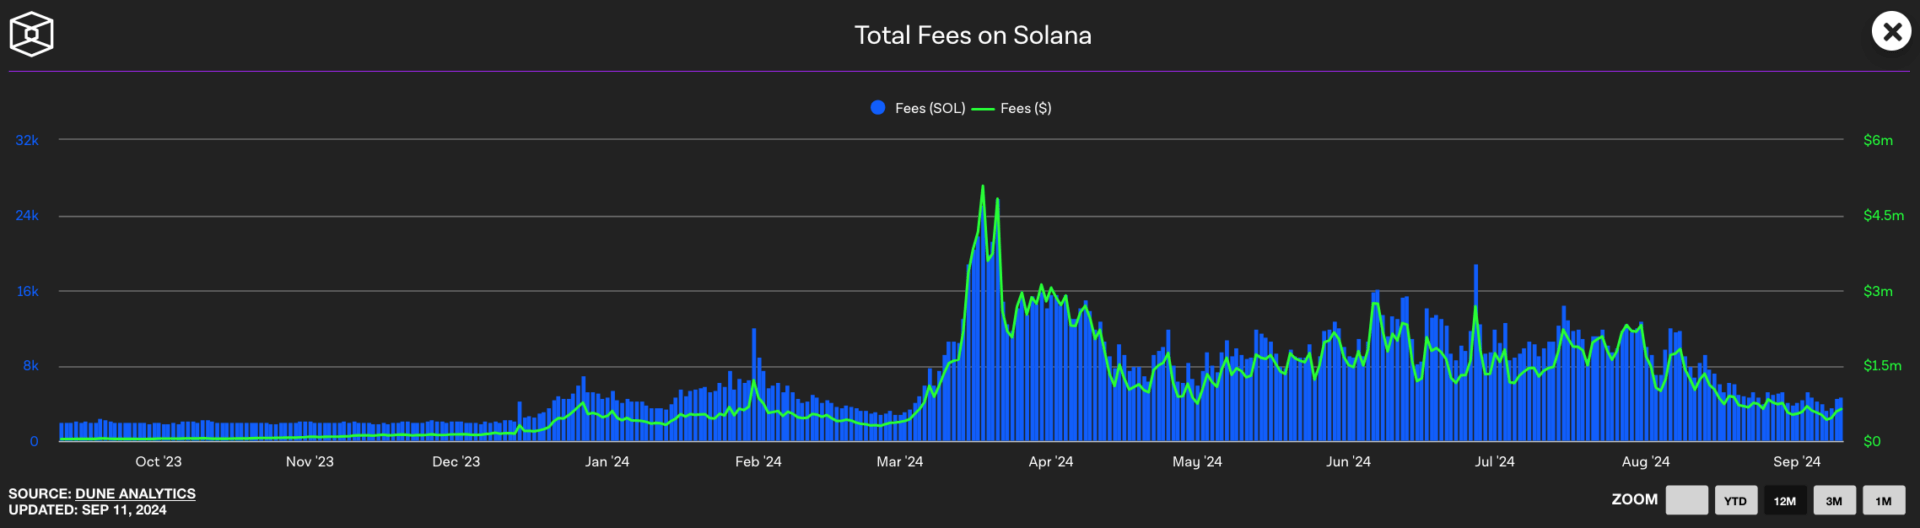The width and height of the screenshot is (1920, 528).
Task: Click the green line's highest peak in March
Action: 982,187
